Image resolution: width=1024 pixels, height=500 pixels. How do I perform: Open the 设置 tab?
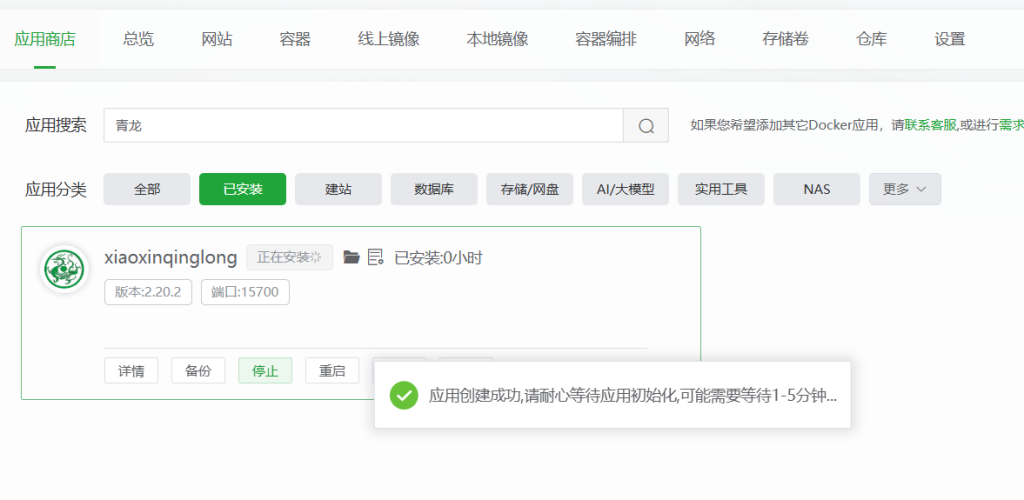pyautogui.click(x=949, y=39)
